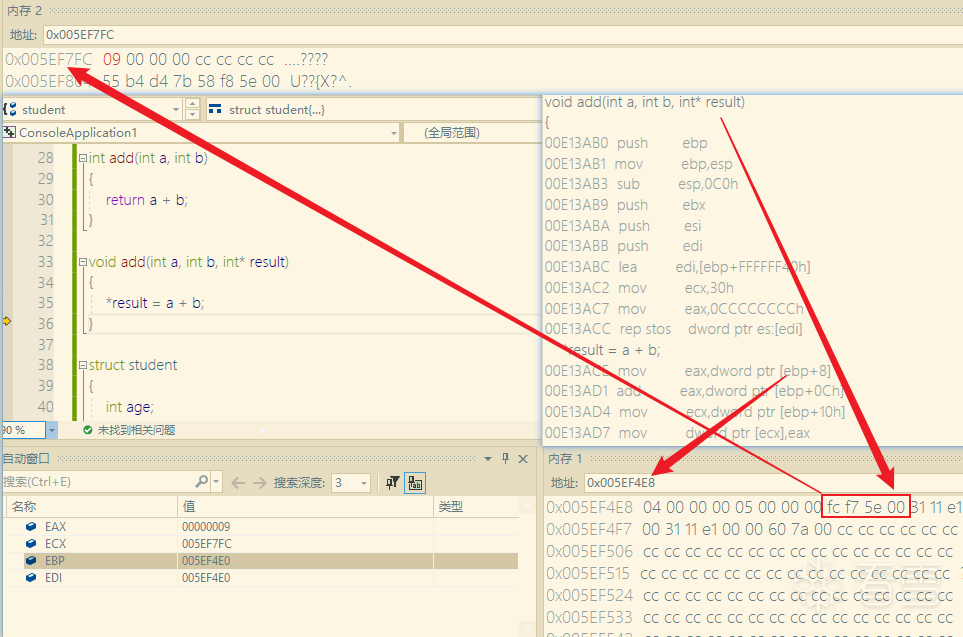This screenshot has height=637, width=963.
Task: Click the EAX variable cube icon
Action: point(31,526)
